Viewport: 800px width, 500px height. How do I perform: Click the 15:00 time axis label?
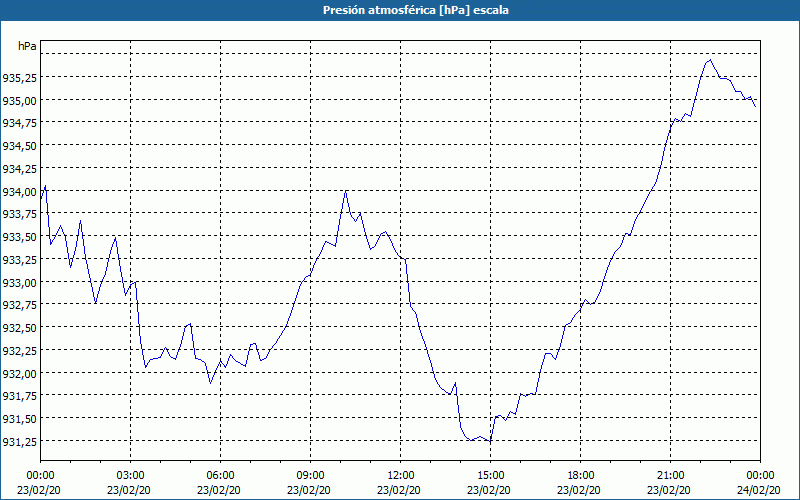(x=490, y=476)
